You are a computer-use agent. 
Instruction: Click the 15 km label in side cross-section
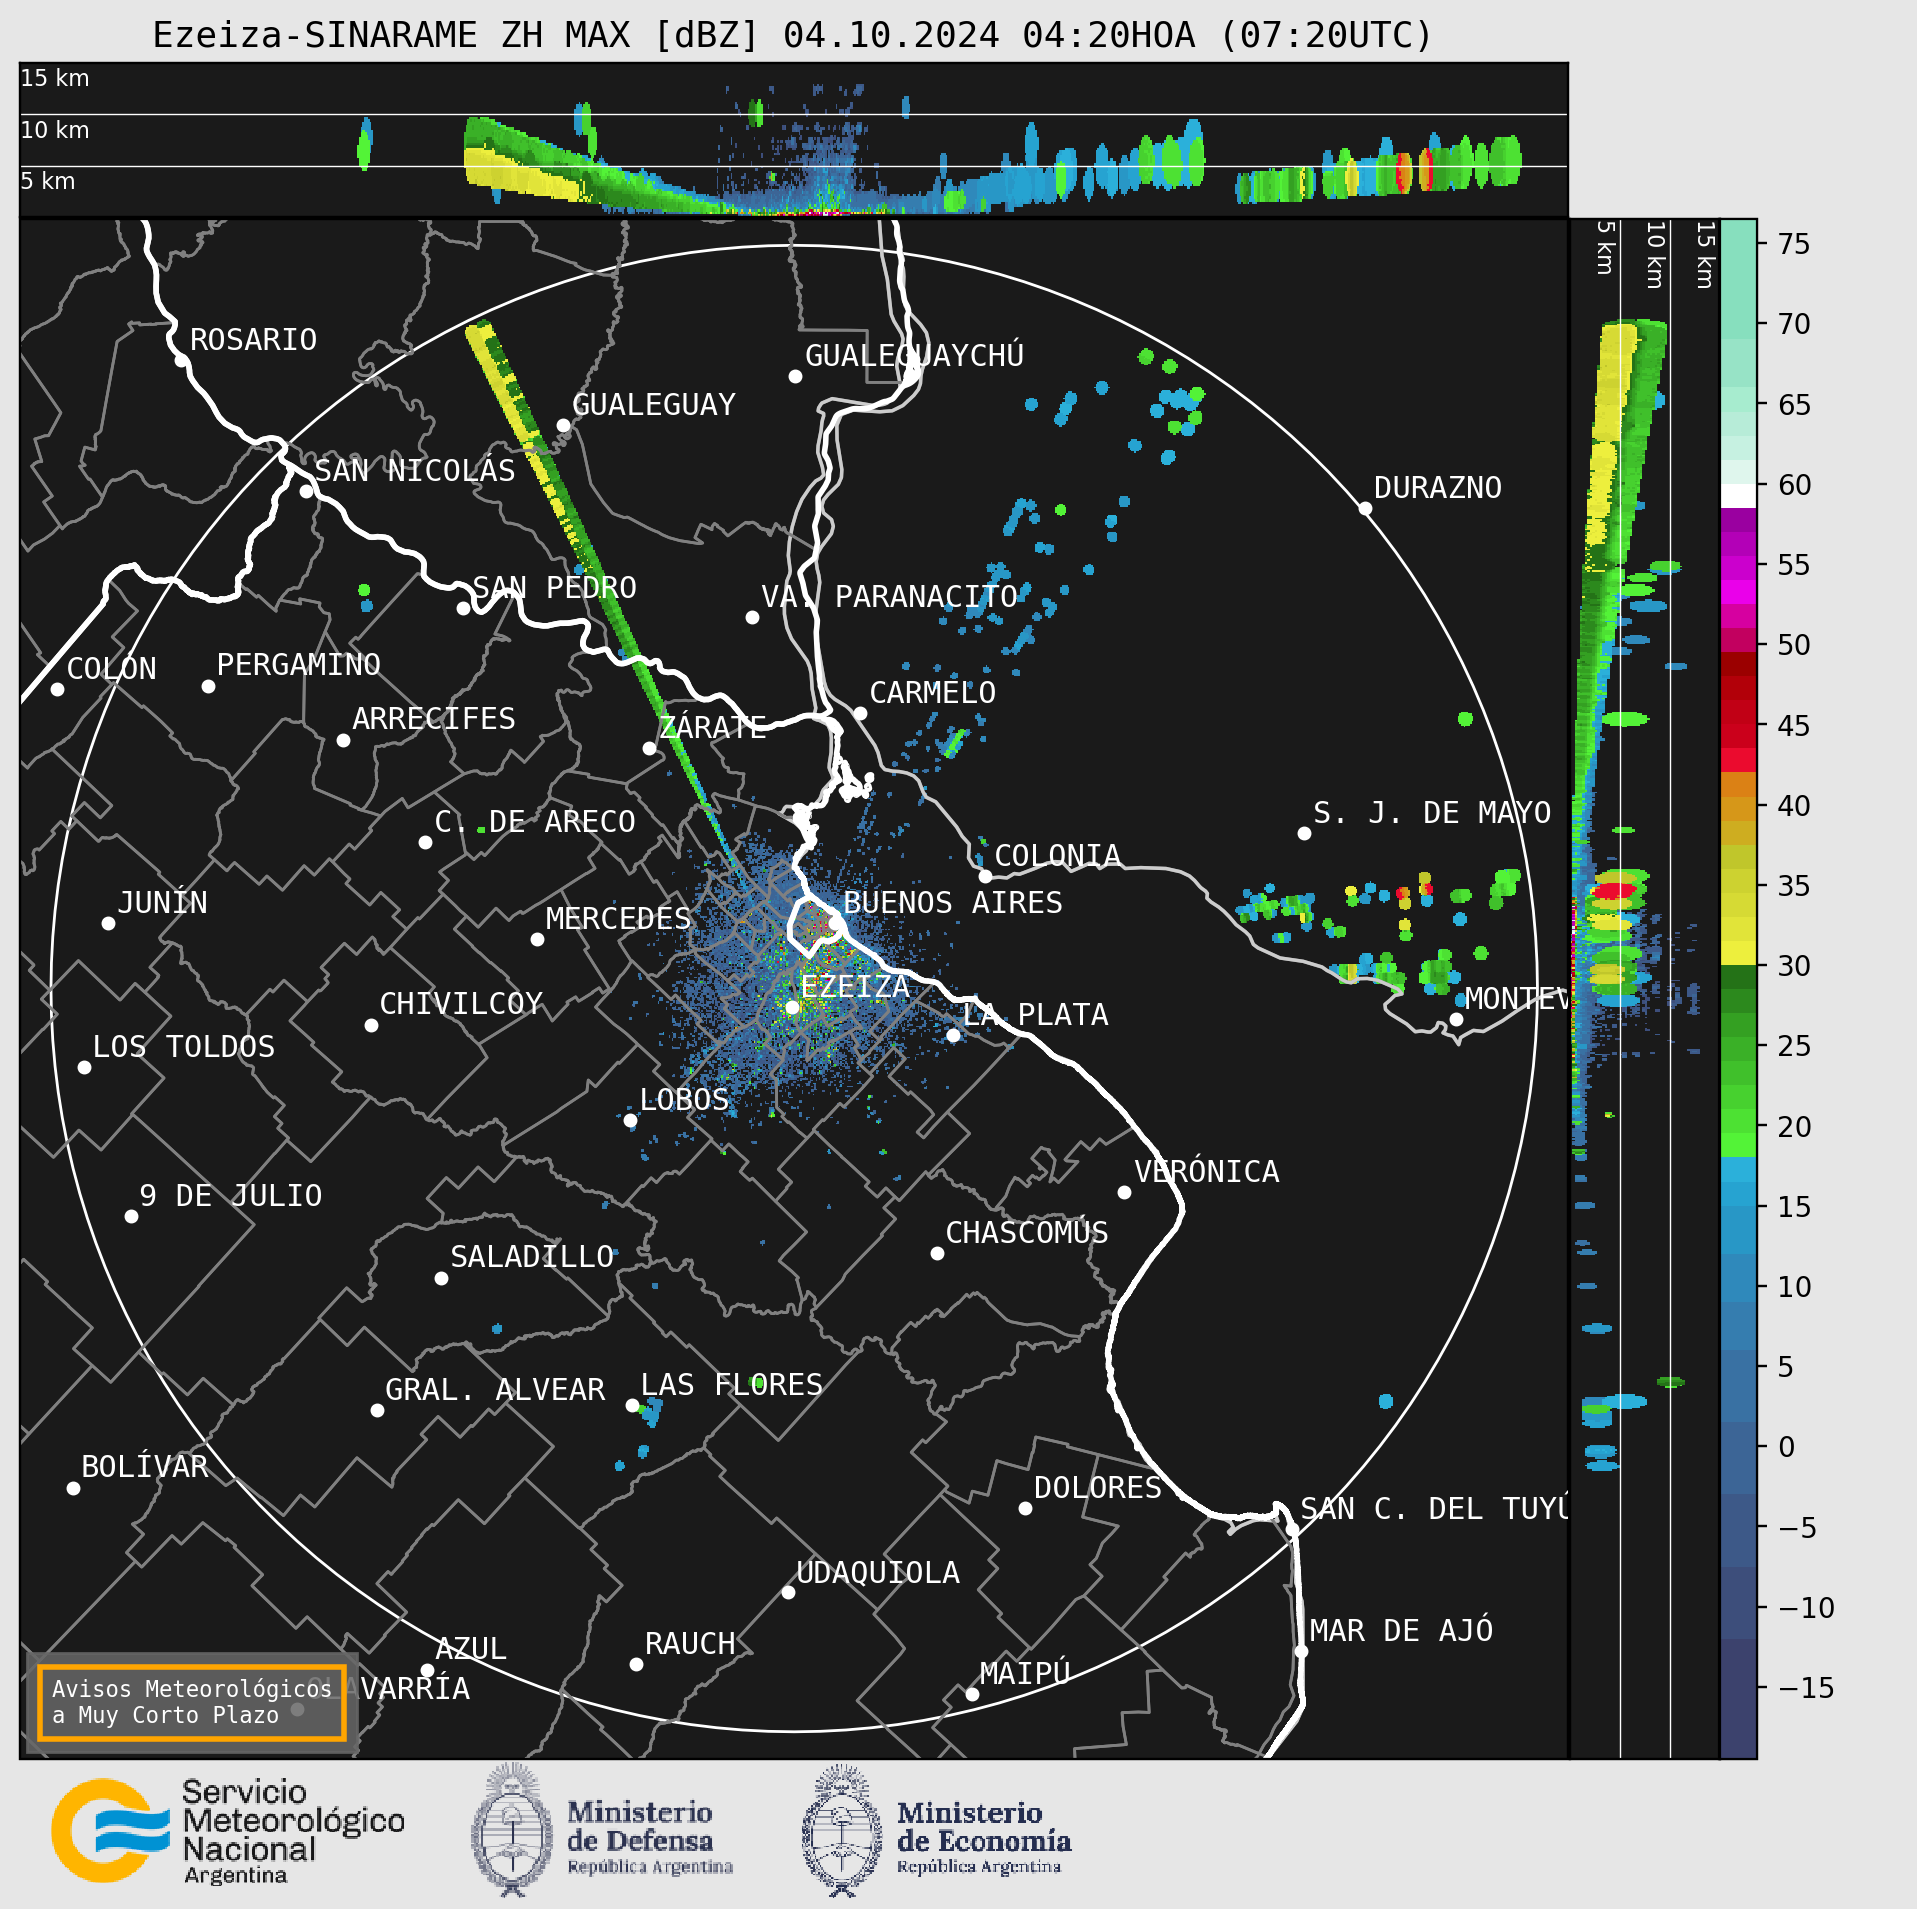[1706, 255]
